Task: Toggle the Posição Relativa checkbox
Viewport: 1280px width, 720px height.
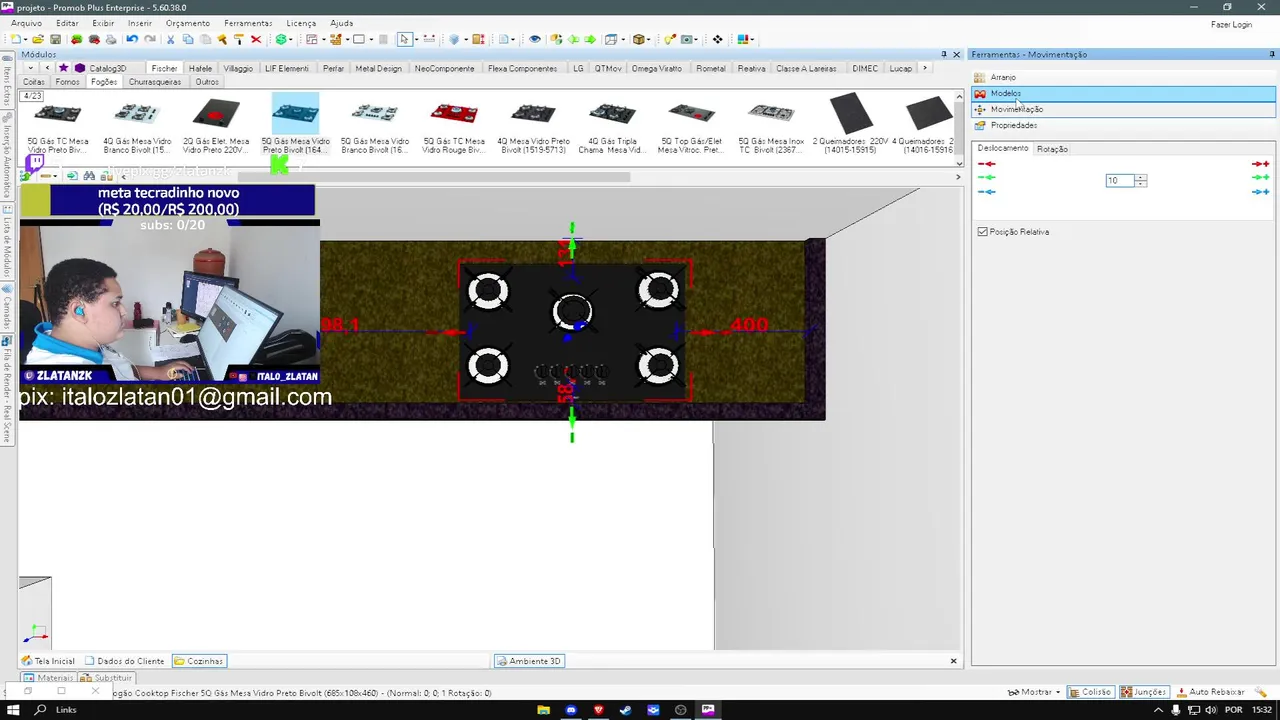Action: [982, 232]
